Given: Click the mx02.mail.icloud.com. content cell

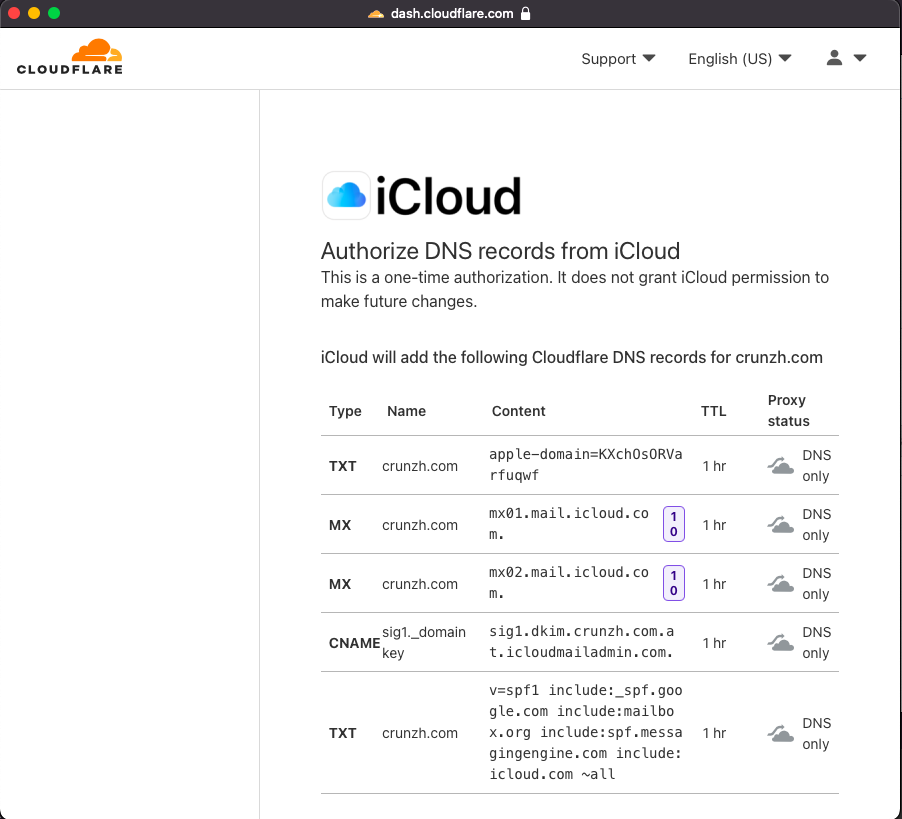Looking at the screenshot, I should pyautogui.click(x=569, y=583).
